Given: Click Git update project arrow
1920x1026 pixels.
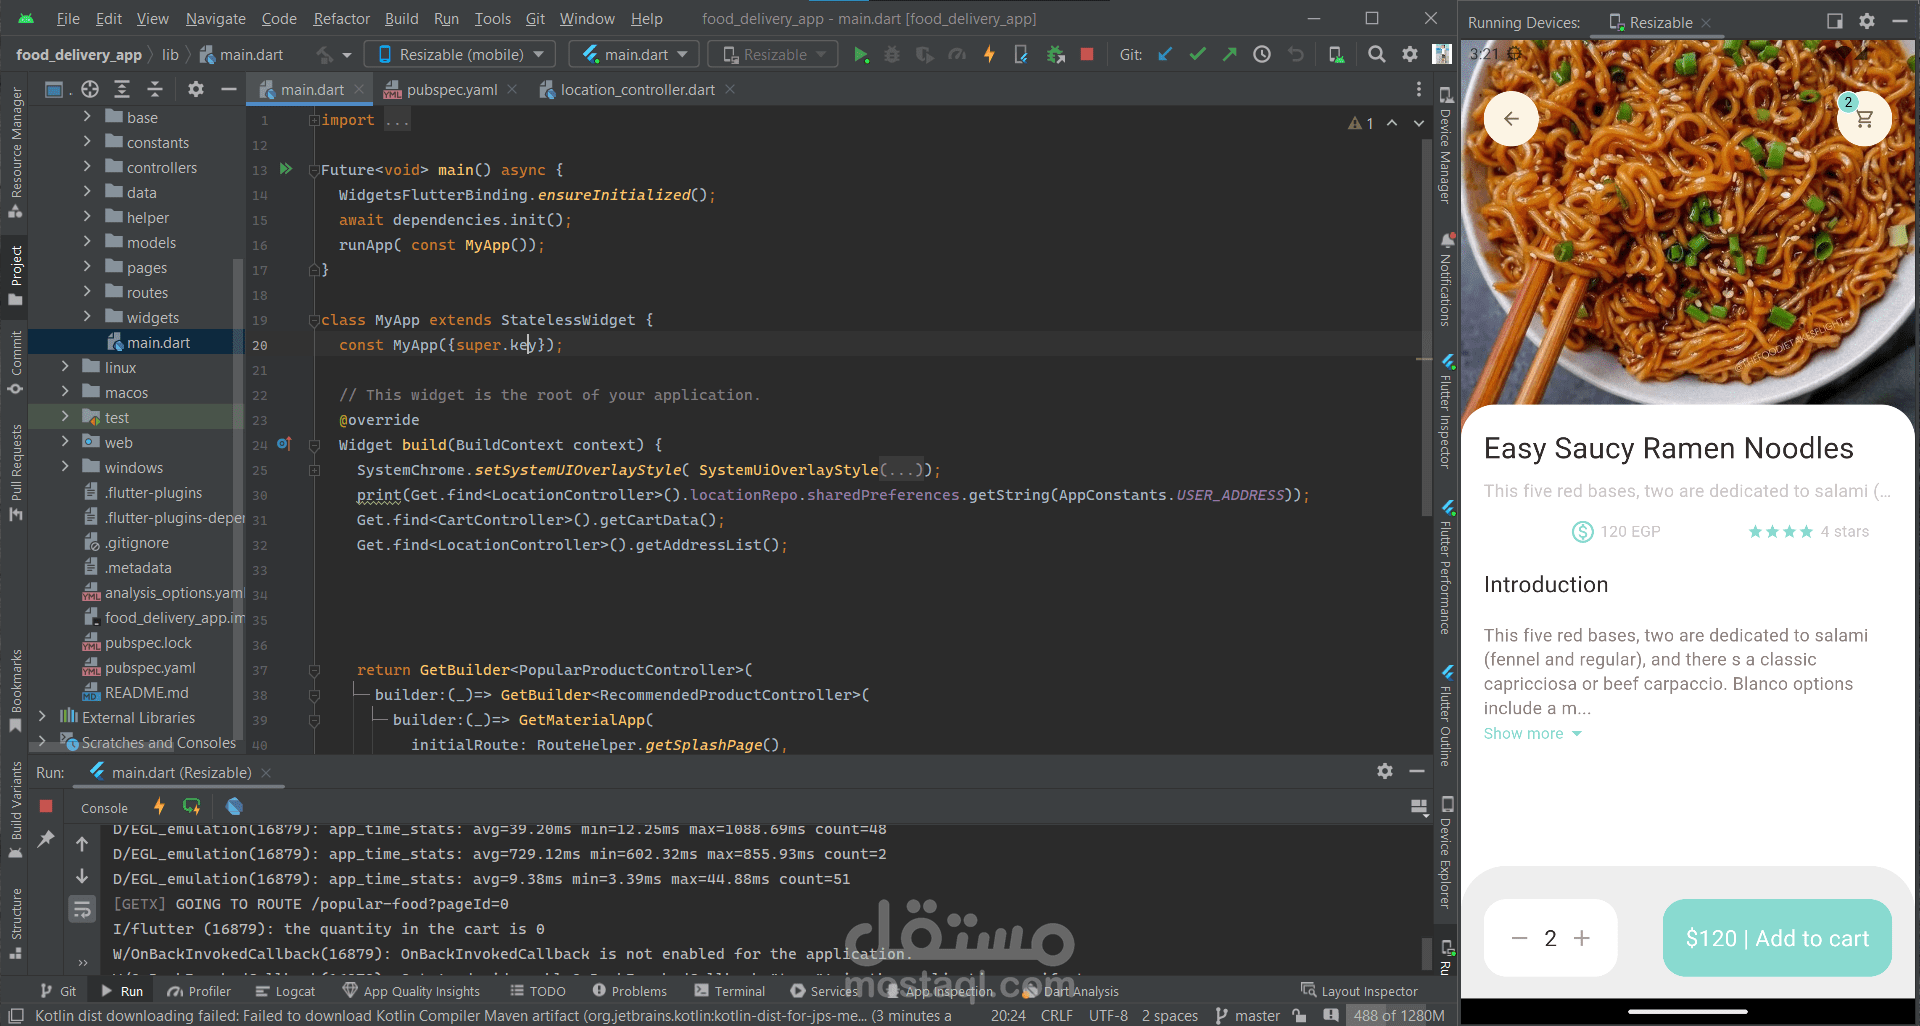Looking at the screenshot, I should pyautogui.click(x=1165, y=55).
